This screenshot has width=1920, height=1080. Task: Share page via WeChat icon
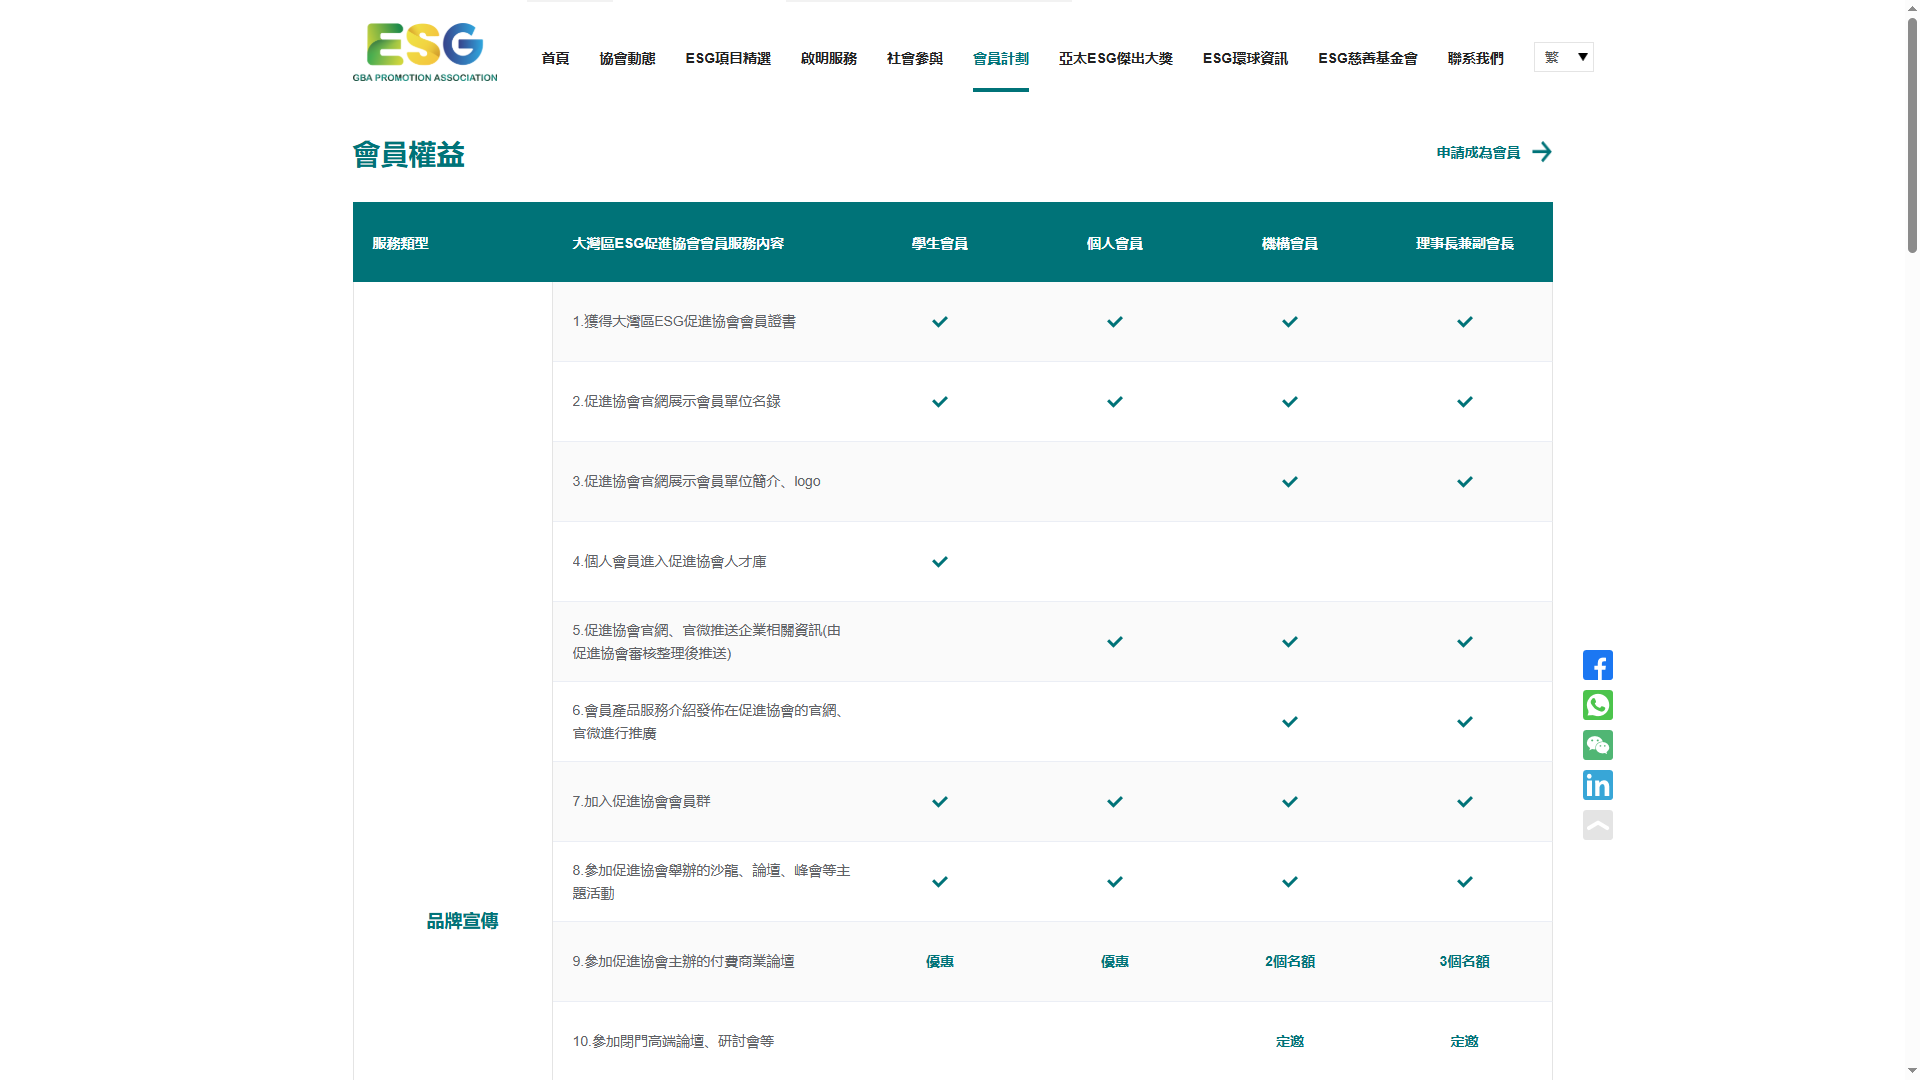click(1597, 745)
